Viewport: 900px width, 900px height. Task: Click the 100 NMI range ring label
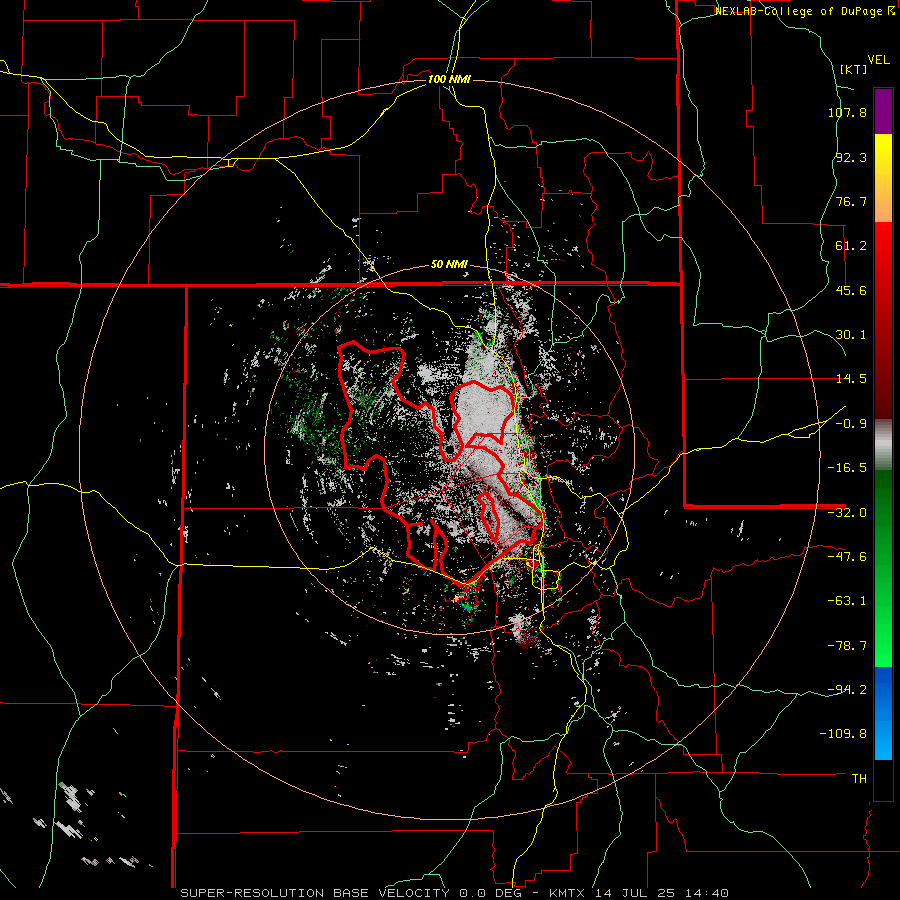pos(449,79)
